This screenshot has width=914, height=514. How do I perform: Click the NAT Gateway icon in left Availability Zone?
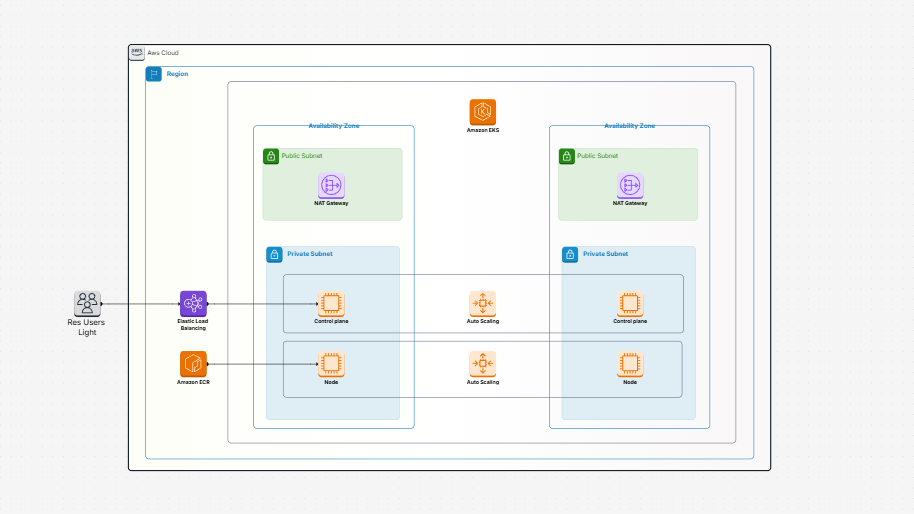click(331, 186)
